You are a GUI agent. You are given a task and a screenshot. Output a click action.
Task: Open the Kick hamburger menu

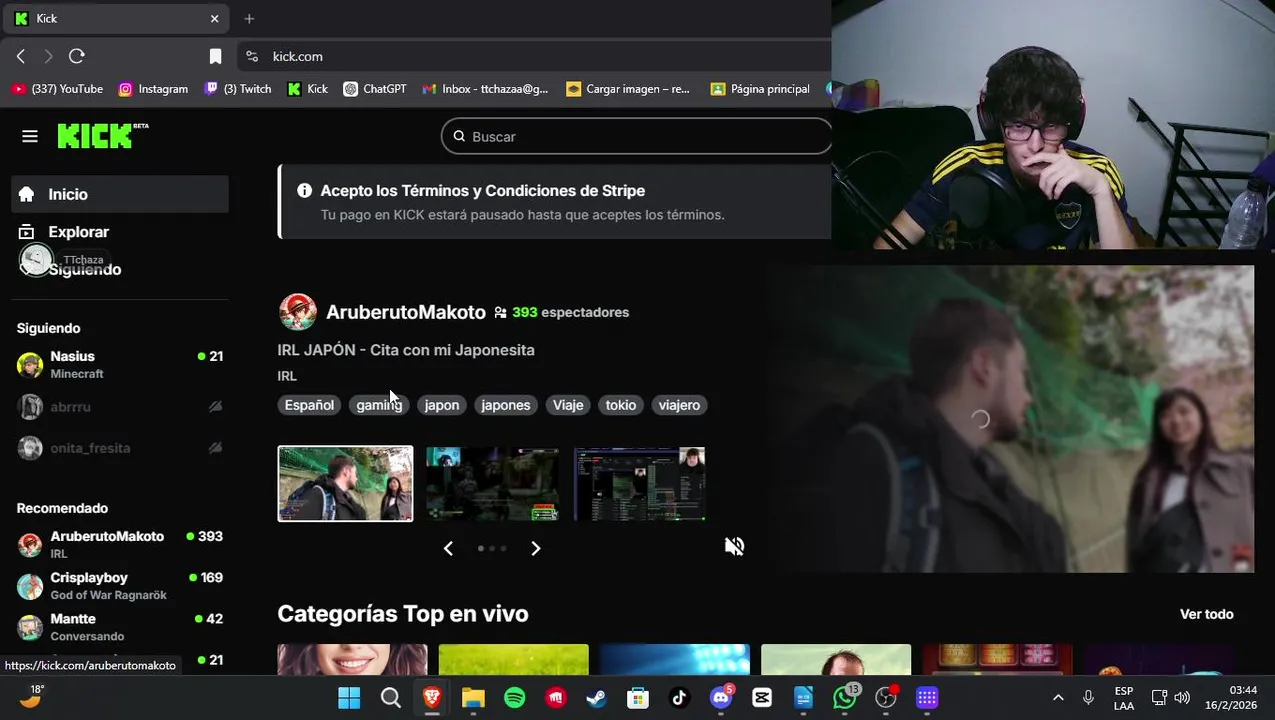30,136
